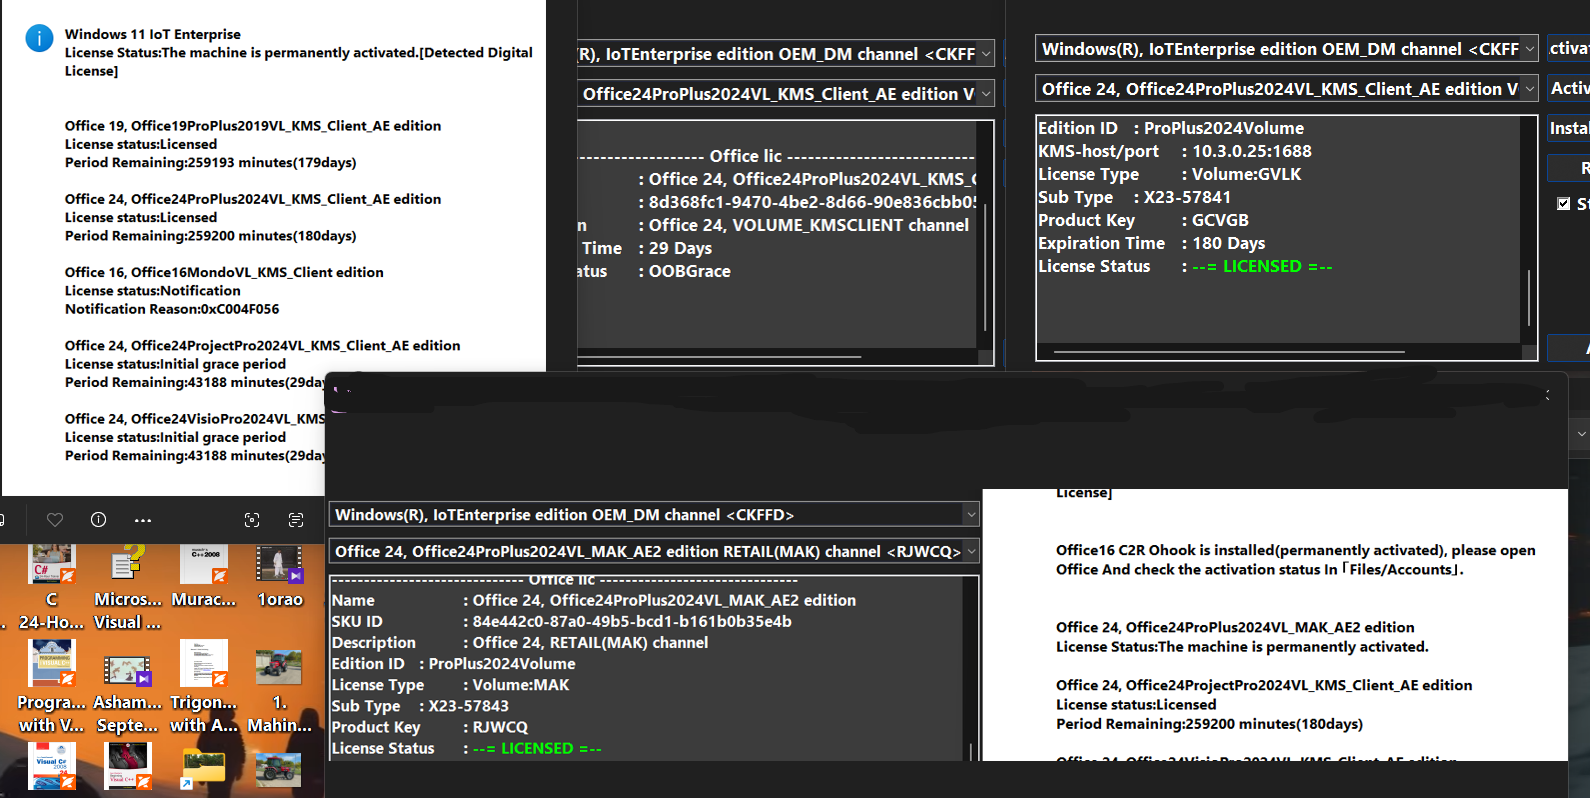Click the Office 24, VOLUME_KMSCLIENT channel text
The image size is (1590, 798).
[809, 225]
